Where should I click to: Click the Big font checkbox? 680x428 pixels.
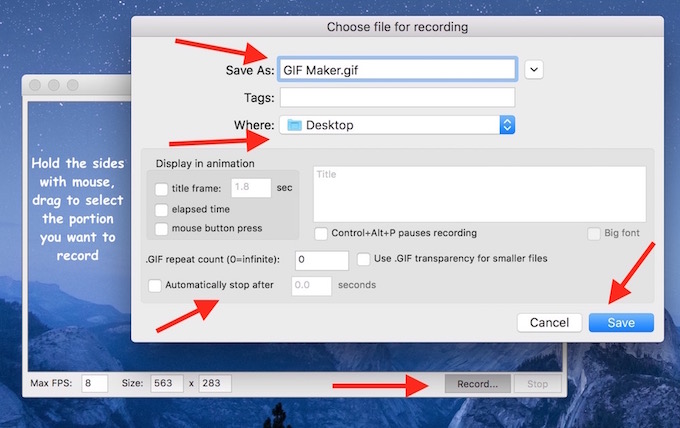[594, 234]
